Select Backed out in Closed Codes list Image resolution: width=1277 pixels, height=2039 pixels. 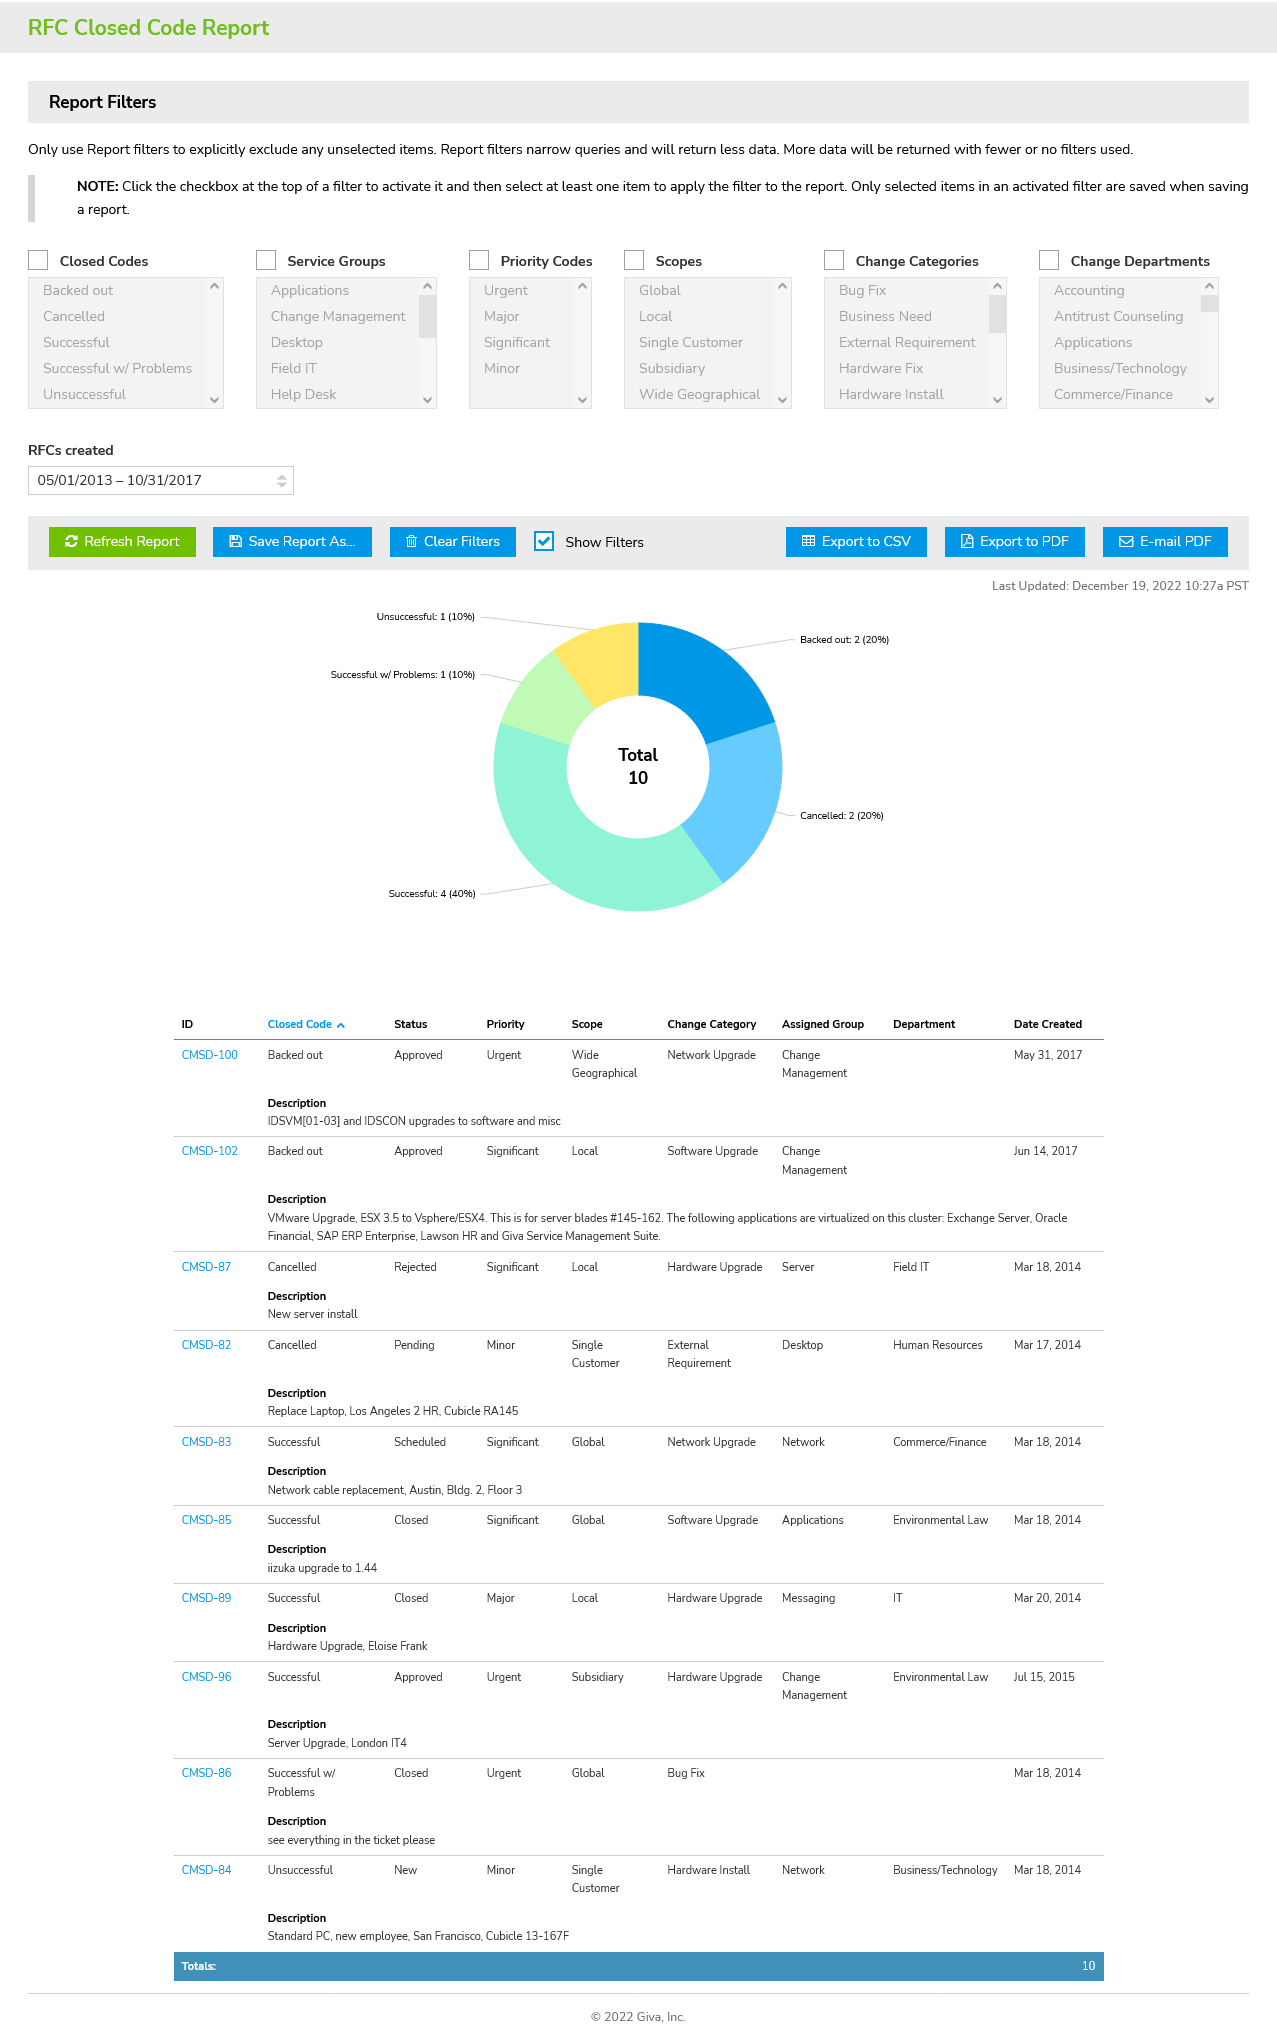click(78, 290)
